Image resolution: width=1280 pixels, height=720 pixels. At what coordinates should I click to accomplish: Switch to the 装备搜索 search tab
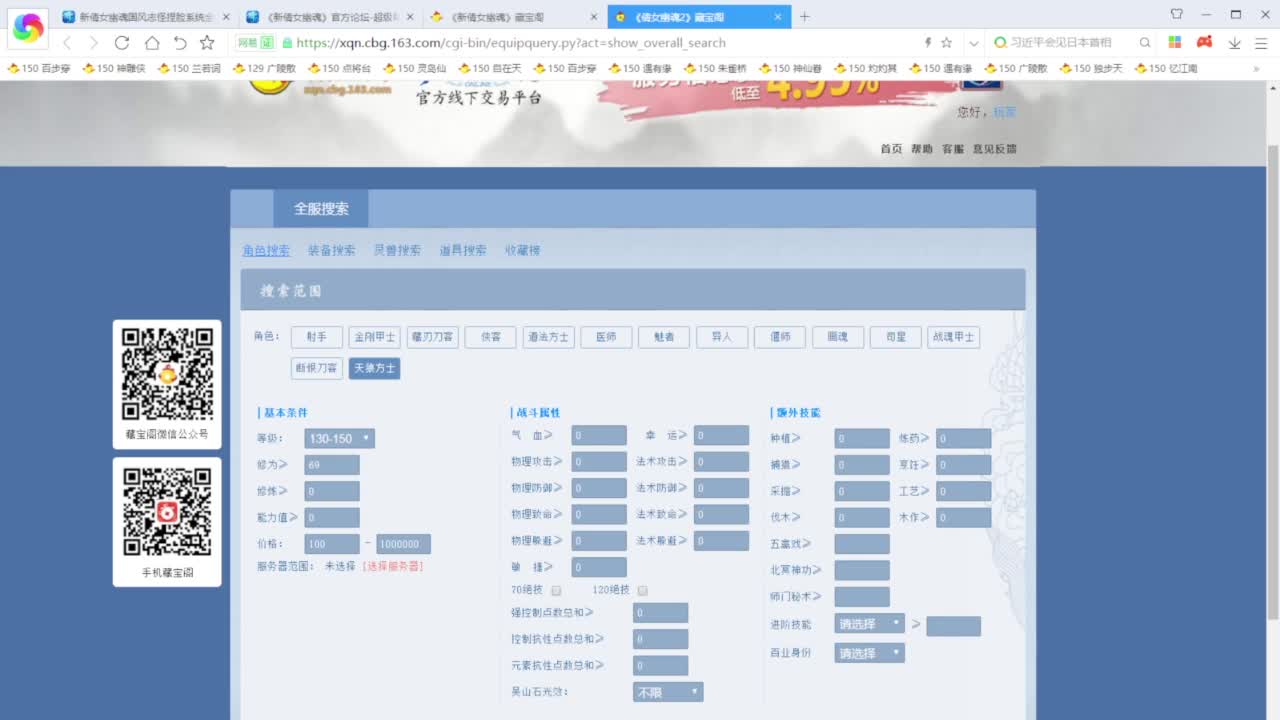tap(333, 250)
